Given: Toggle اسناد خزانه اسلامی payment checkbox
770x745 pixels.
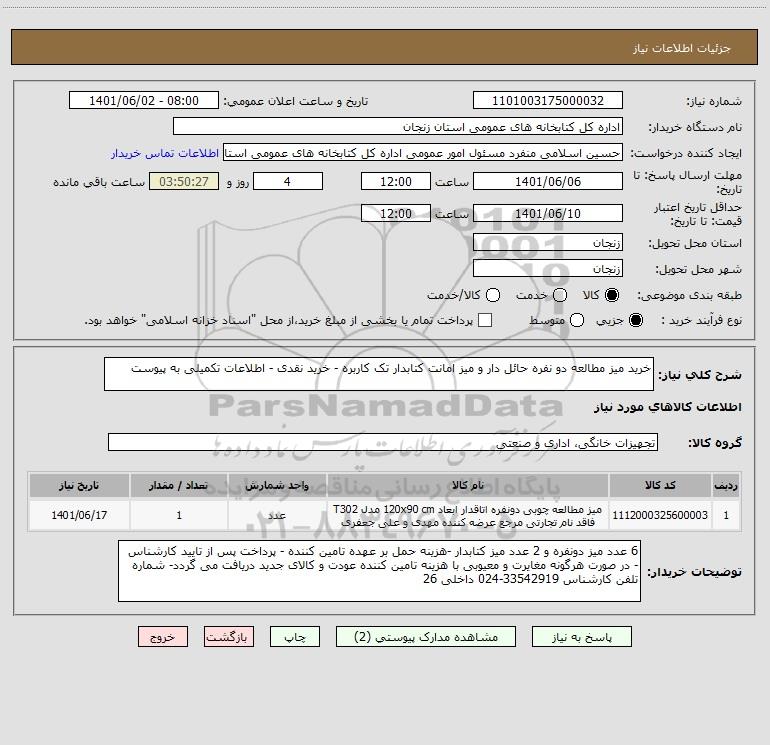Looking at the screenshot, I should click(x=485, y=320).
